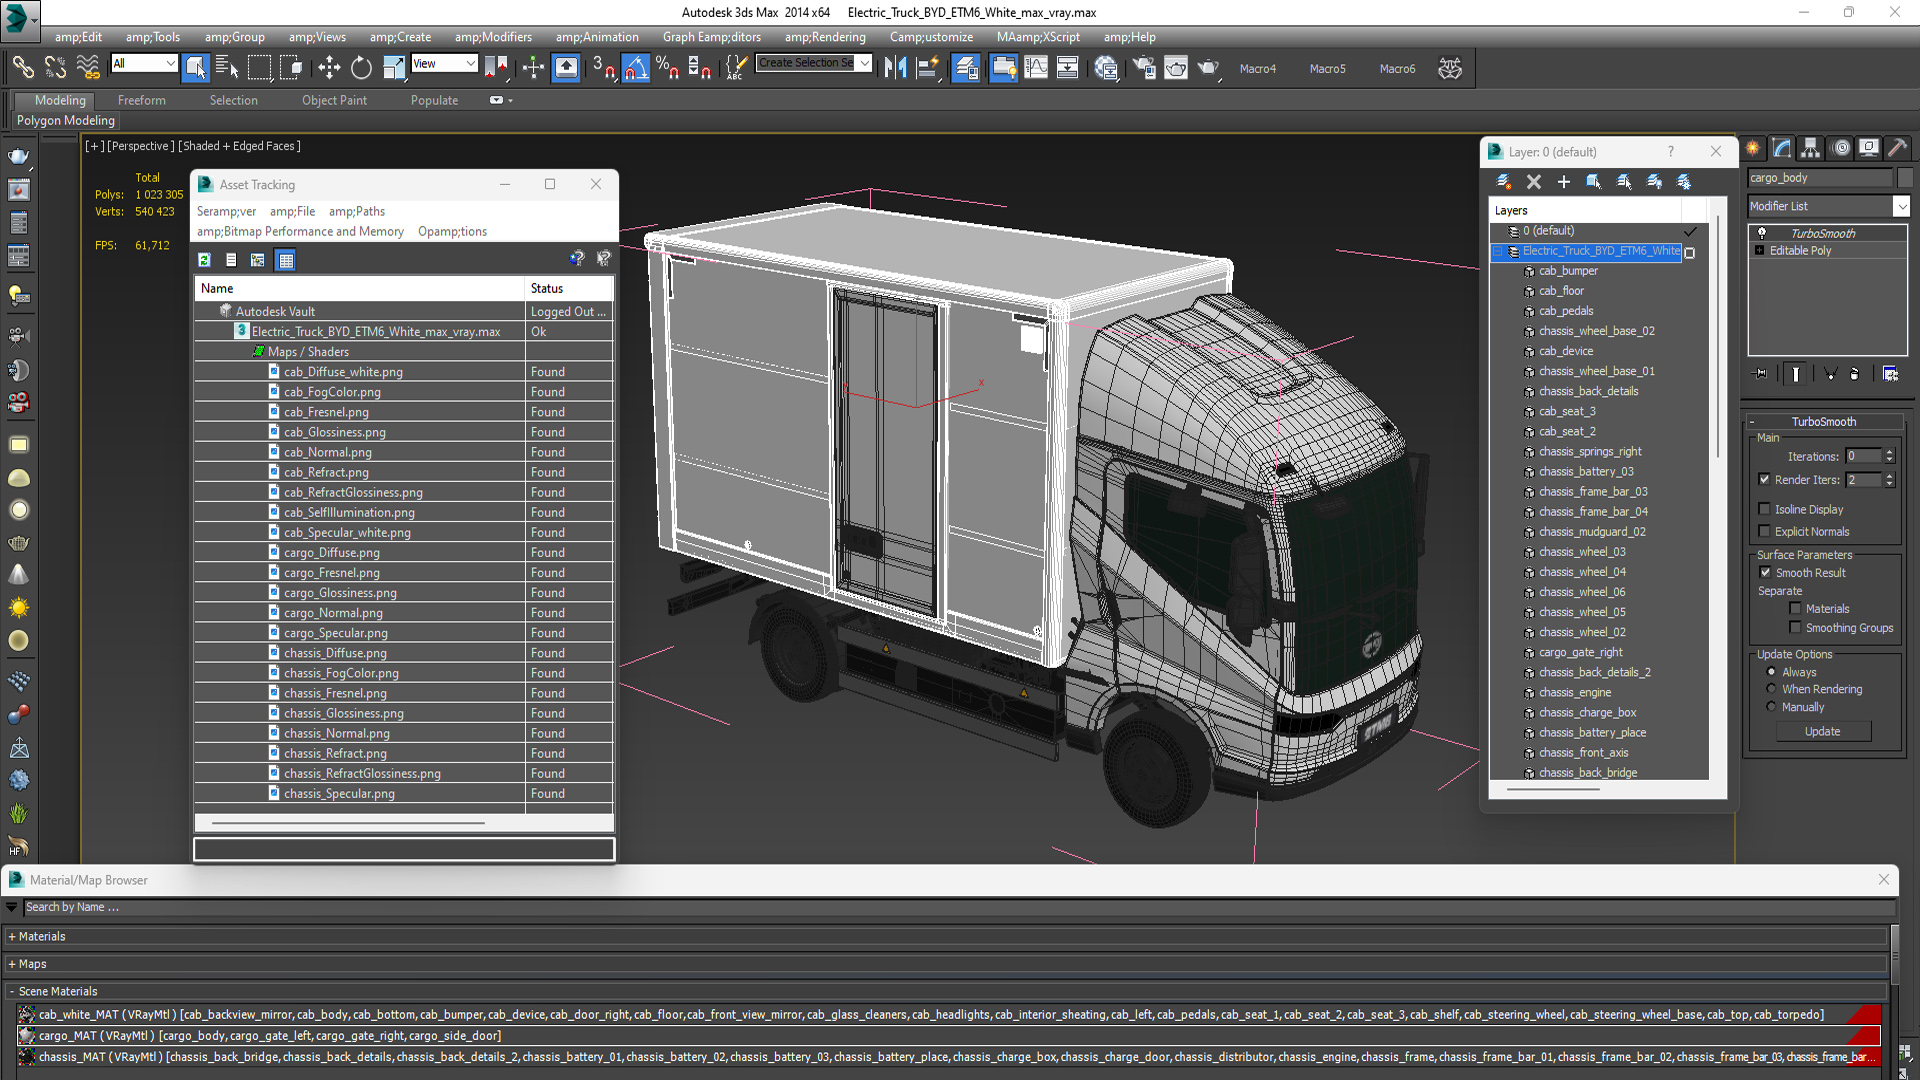Select the Manually update radio option

click(1771, 707)
